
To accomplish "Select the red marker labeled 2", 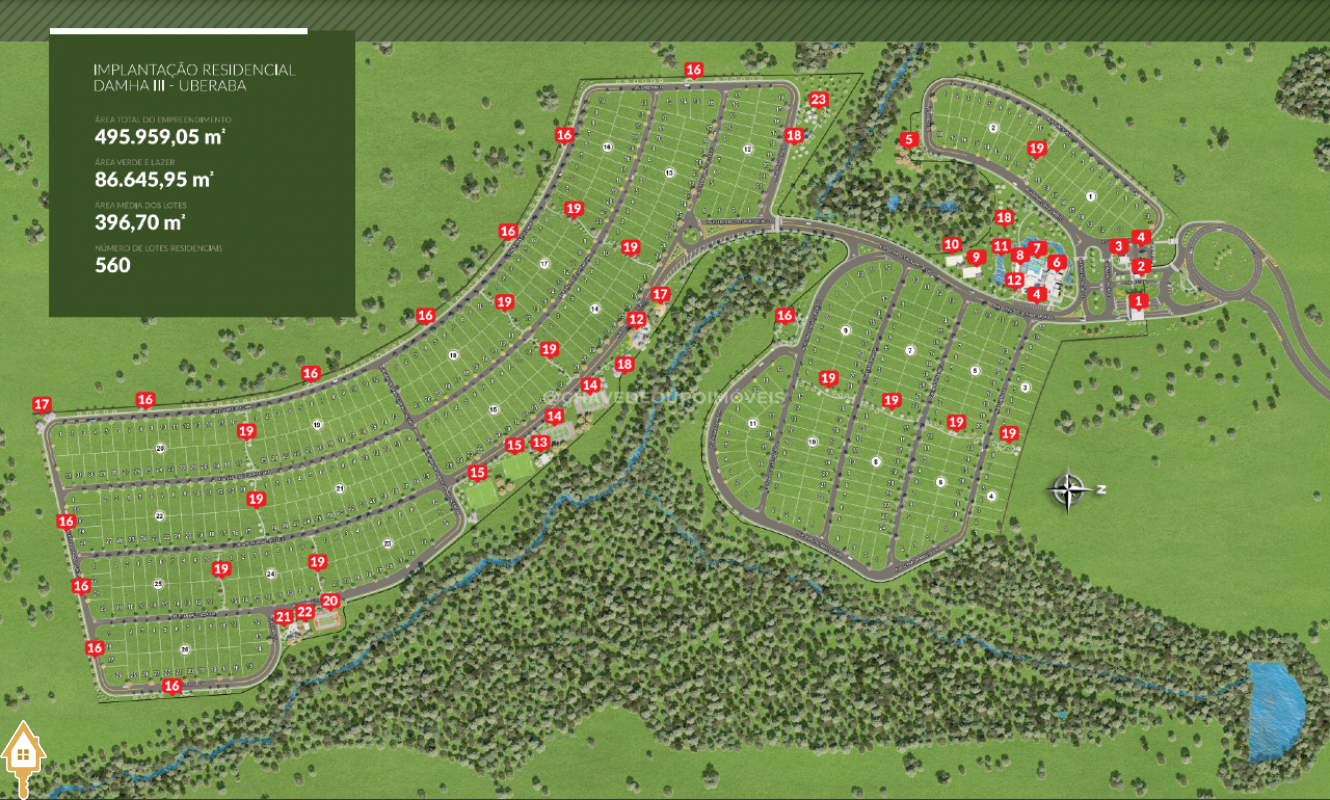I will pos(1142,266).
